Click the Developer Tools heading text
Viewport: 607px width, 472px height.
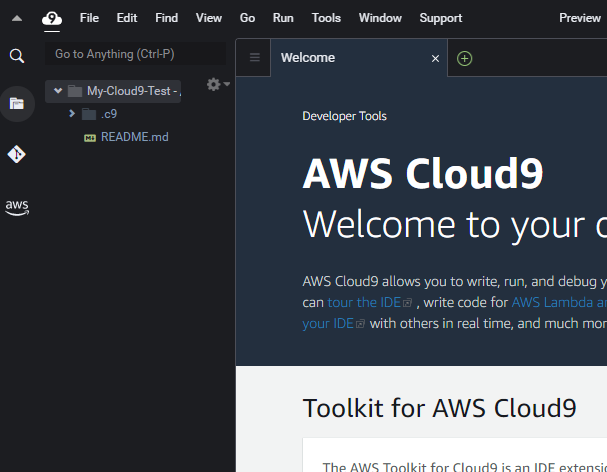coord(345,116)
